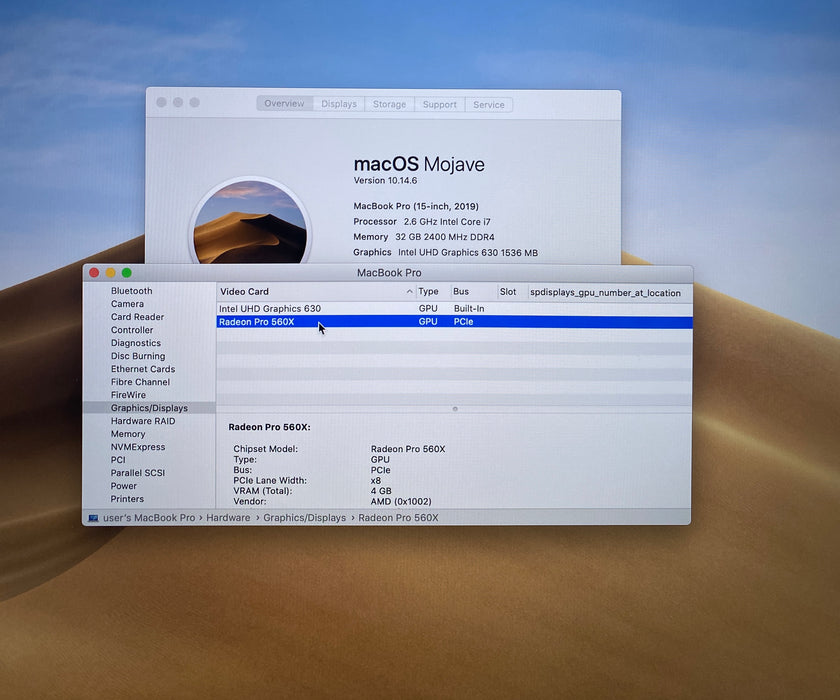Select the Radeon Pro 560X row
The height and width of the screenshot is (700, 840).
click(454, 322)
